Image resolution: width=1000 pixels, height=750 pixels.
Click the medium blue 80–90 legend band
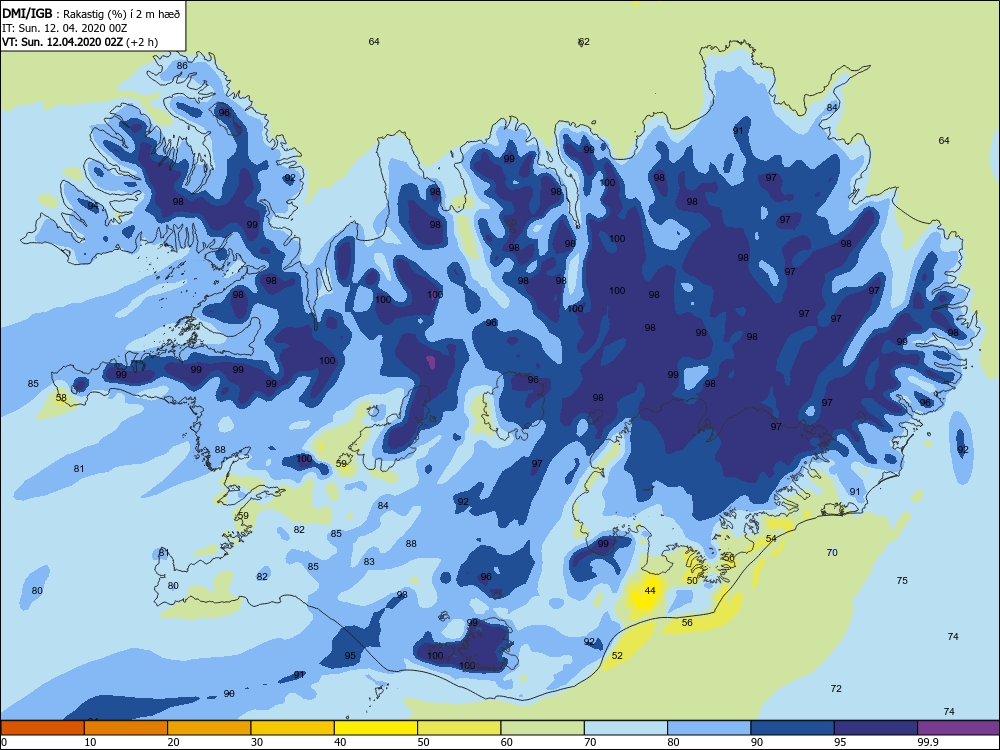pos(709,728)
